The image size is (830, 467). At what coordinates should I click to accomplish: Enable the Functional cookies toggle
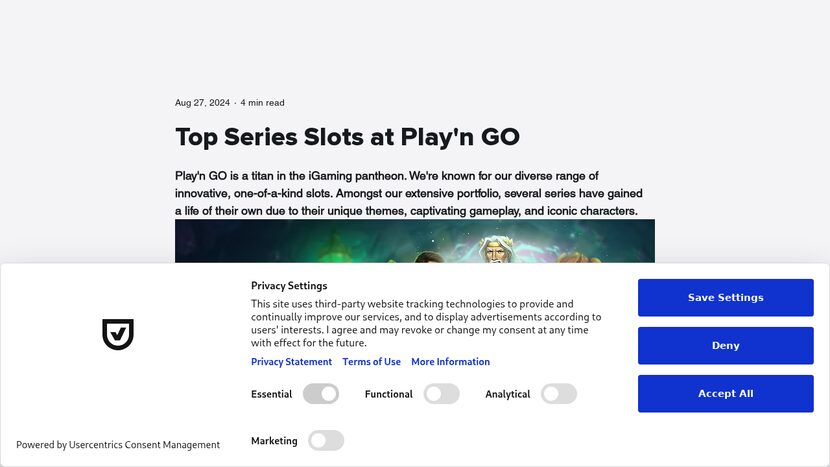click(x=441, y=394)
